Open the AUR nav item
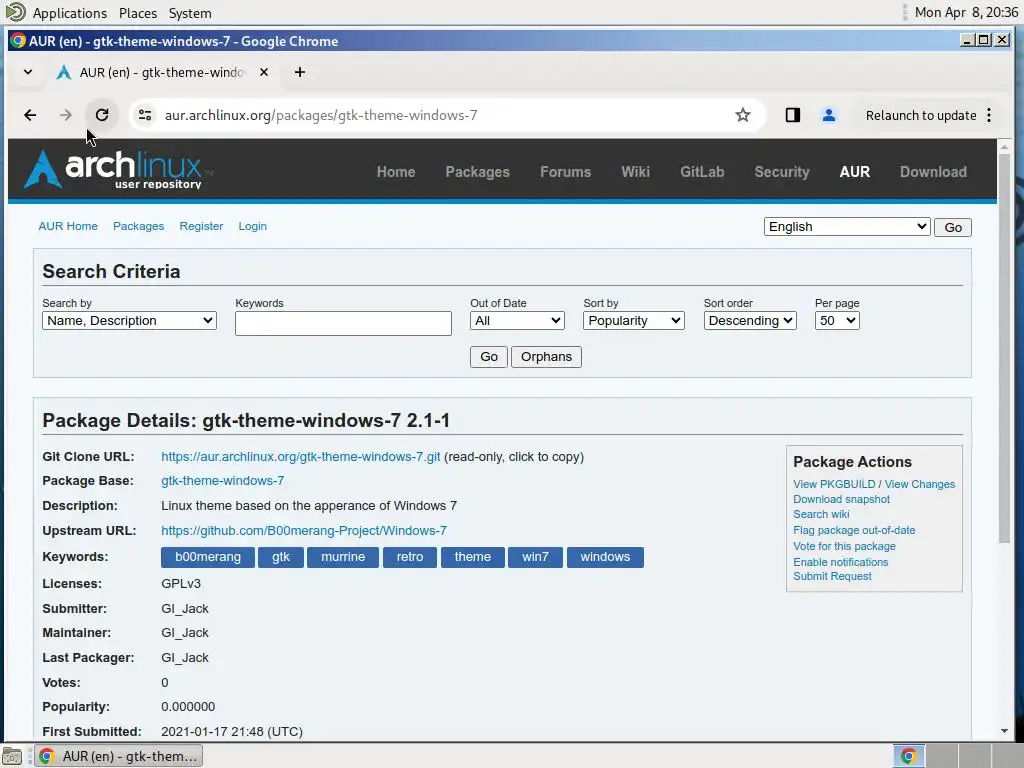Viewport: 1024px width, 768px height. [x=854, y=172]
